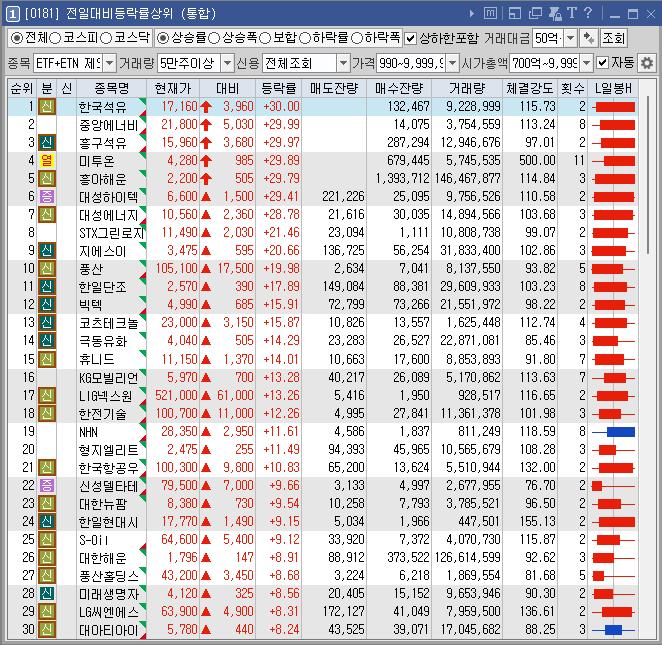The image size is (662, 645).
Task: Toggle the 상하한포함 checkbox
Action: pos(410,38)
